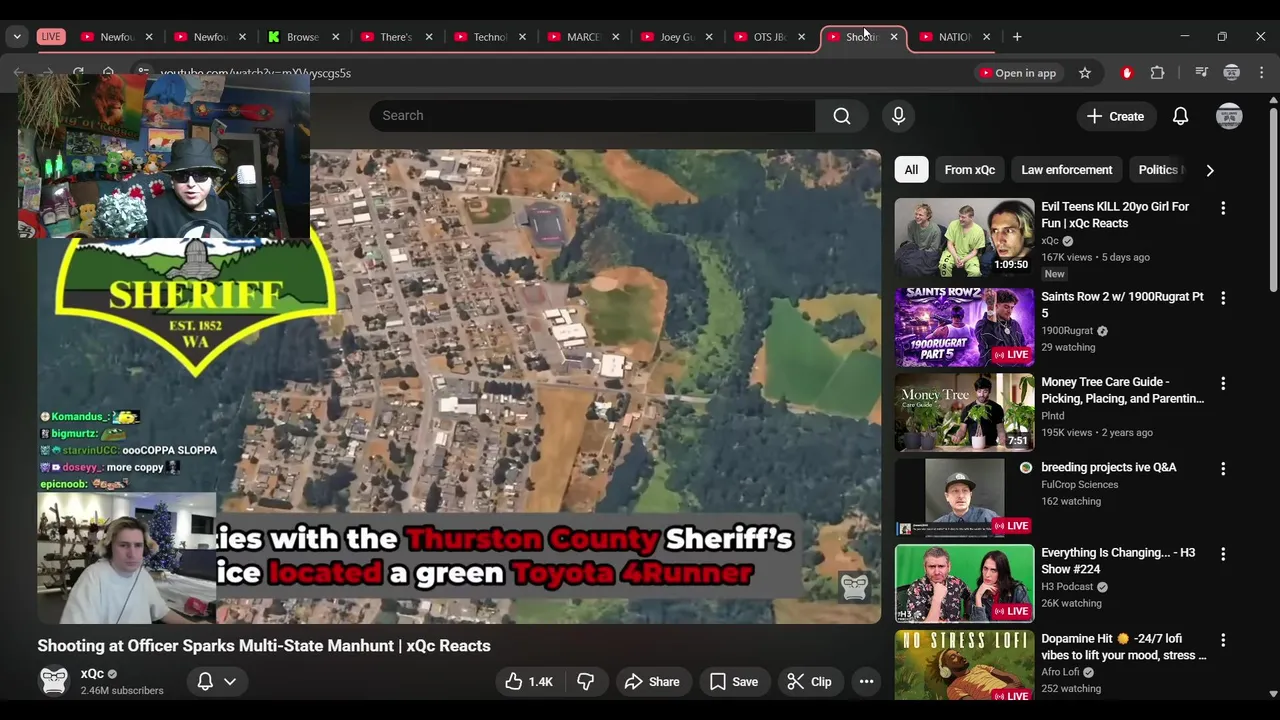
Task: Open breeding projects live Q&A video
Action: (x=964, y=497)
